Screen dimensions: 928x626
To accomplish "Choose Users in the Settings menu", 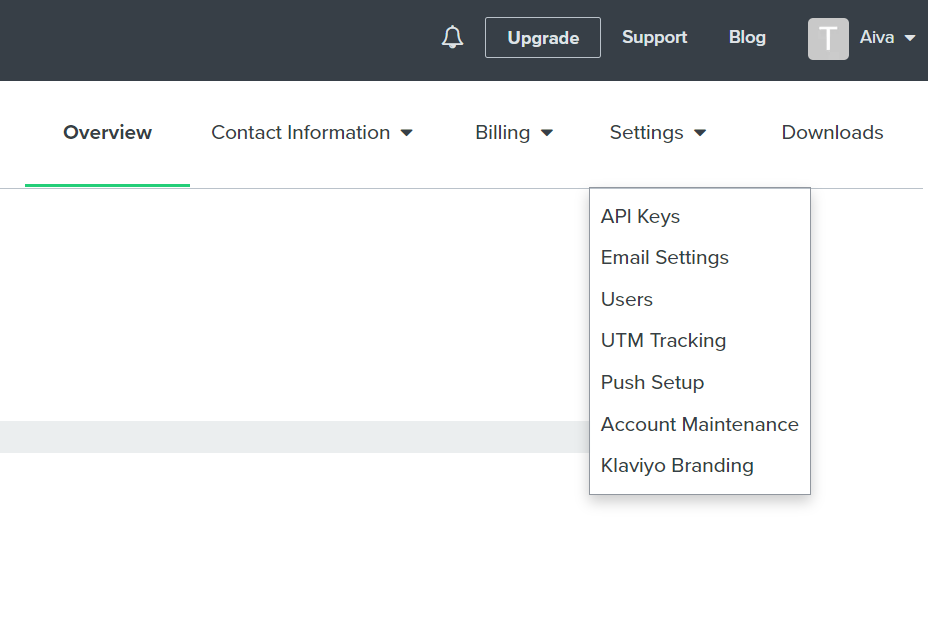I will tap(626, 299).
